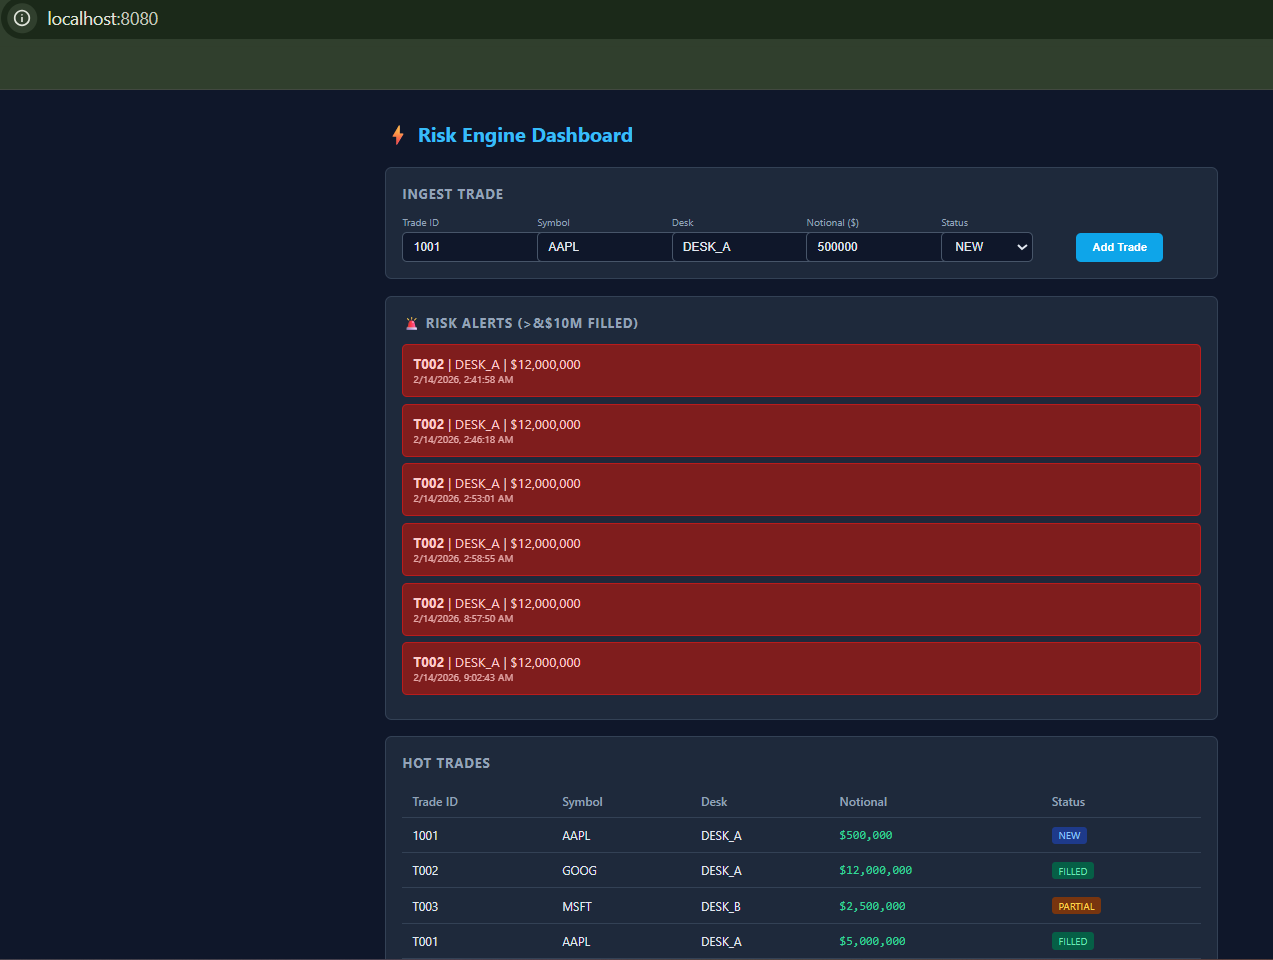Focus the Symbol input containing AAPL
This screenshot has width=1273, height=960.
(x=604, y=247)
